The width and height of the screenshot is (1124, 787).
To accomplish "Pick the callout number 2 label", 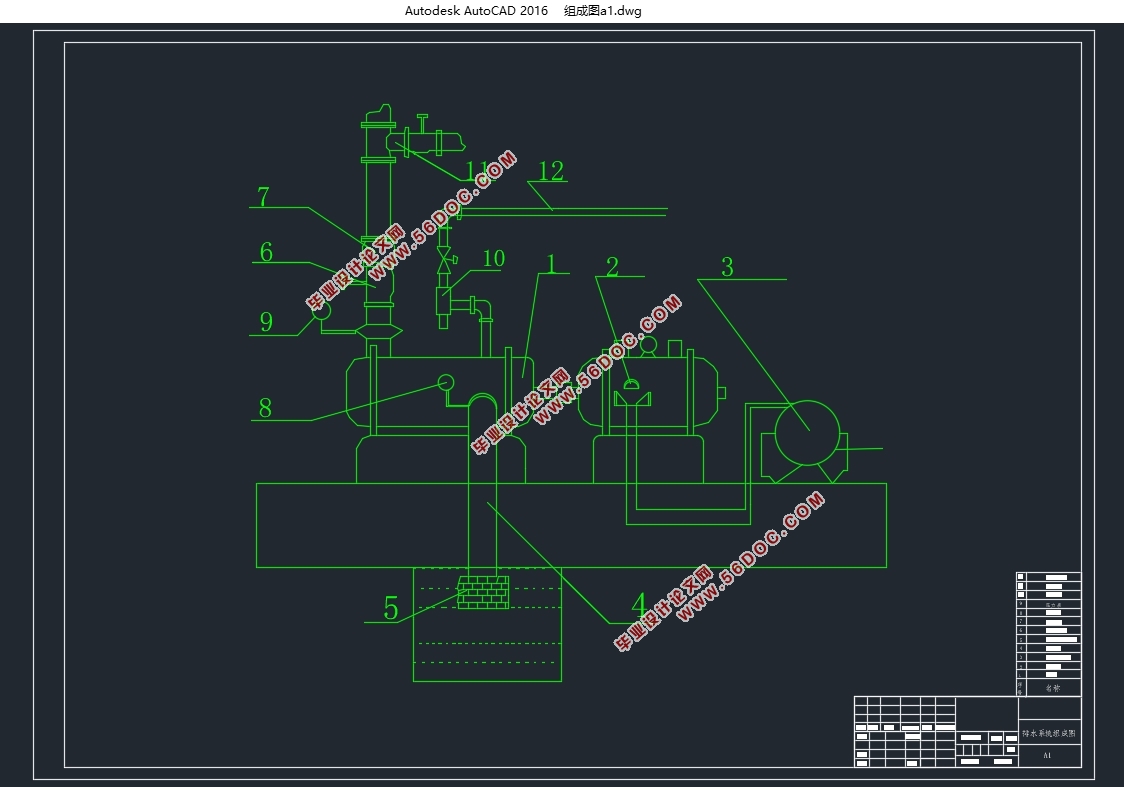I will click(x=612, y=267).
